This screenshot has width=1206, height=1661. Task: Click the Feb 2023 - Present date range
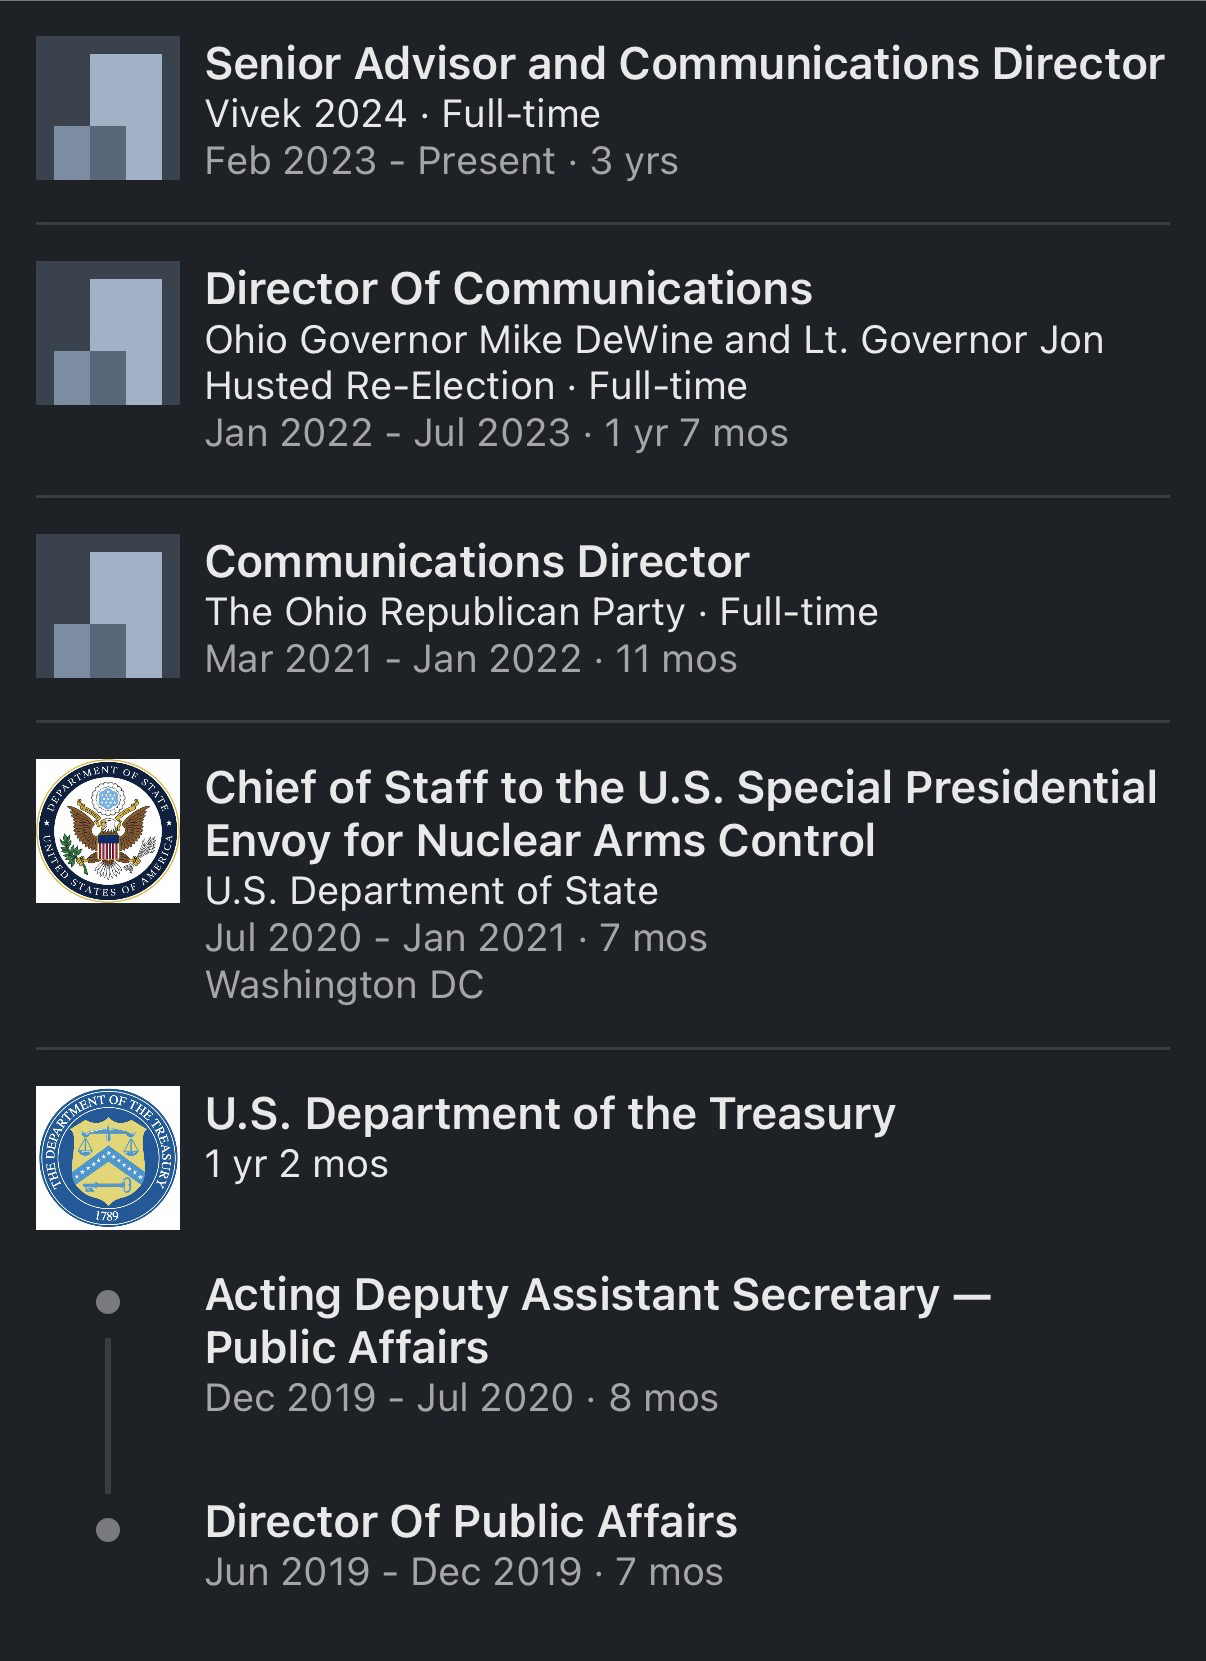[x=380, y=161]
